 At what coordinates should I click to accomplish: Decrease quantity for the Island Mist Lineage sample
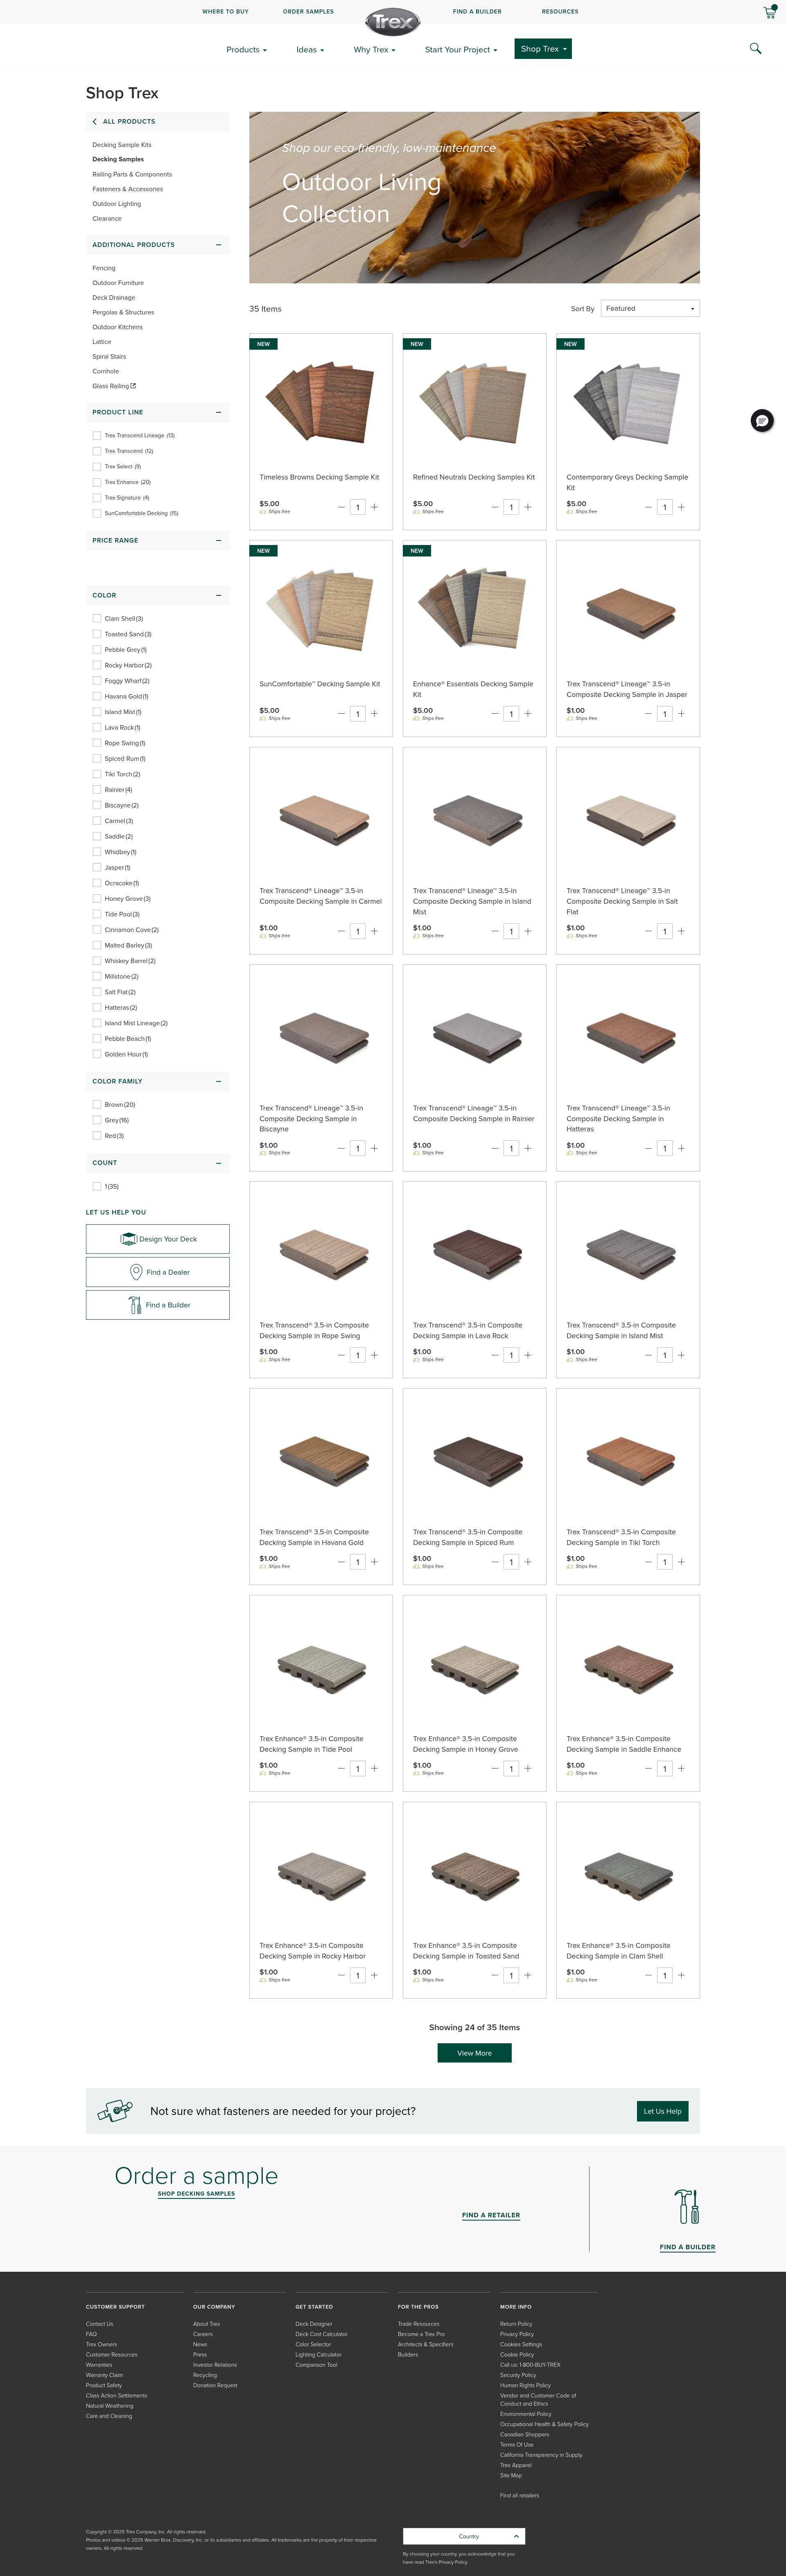(494, 931)
